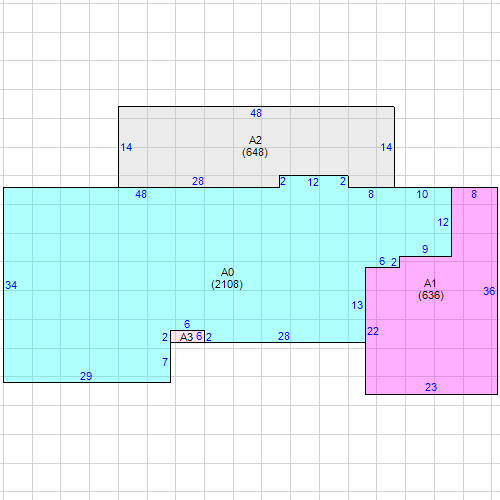Select the 2 next to the step's 6
This screenshot has width=500, height=500.
coord(394,262)
